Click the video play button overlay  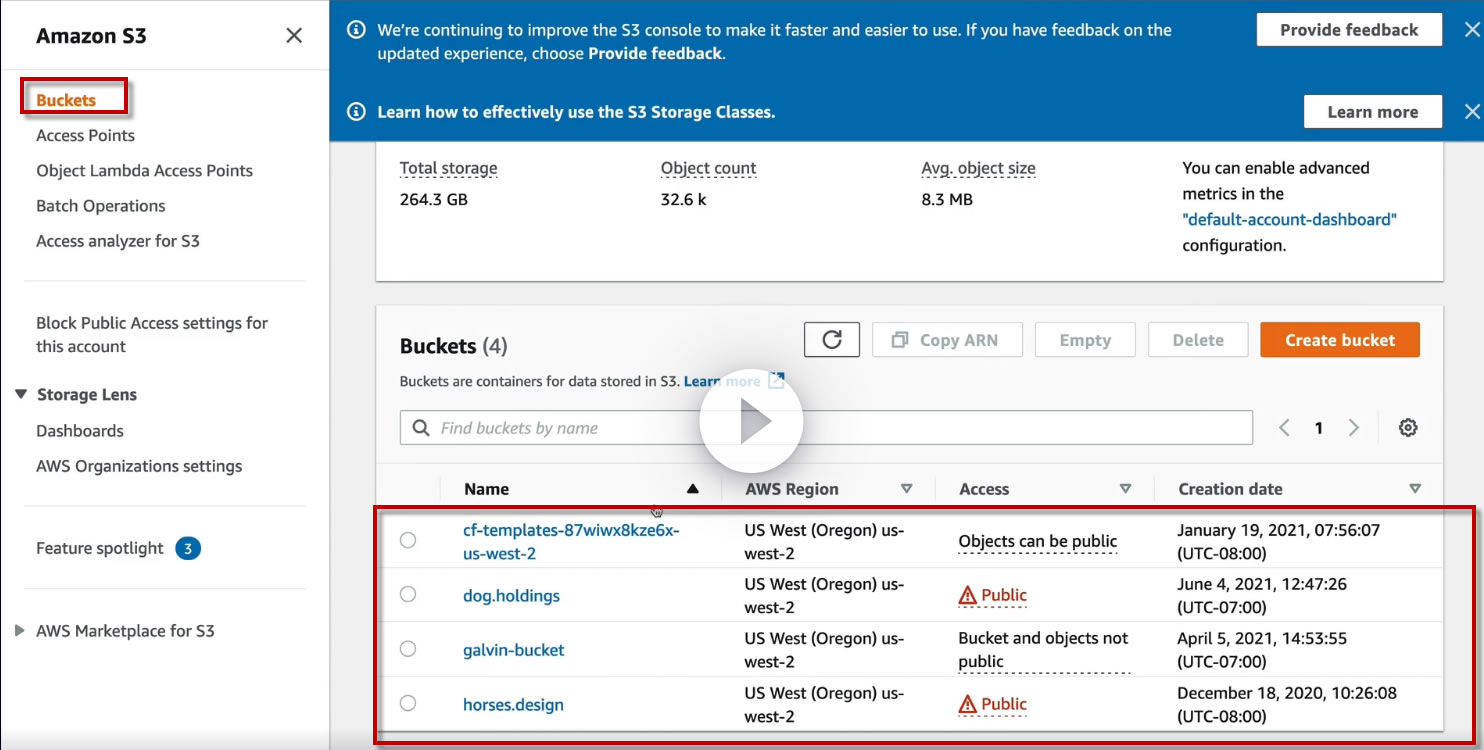(751, 424)
